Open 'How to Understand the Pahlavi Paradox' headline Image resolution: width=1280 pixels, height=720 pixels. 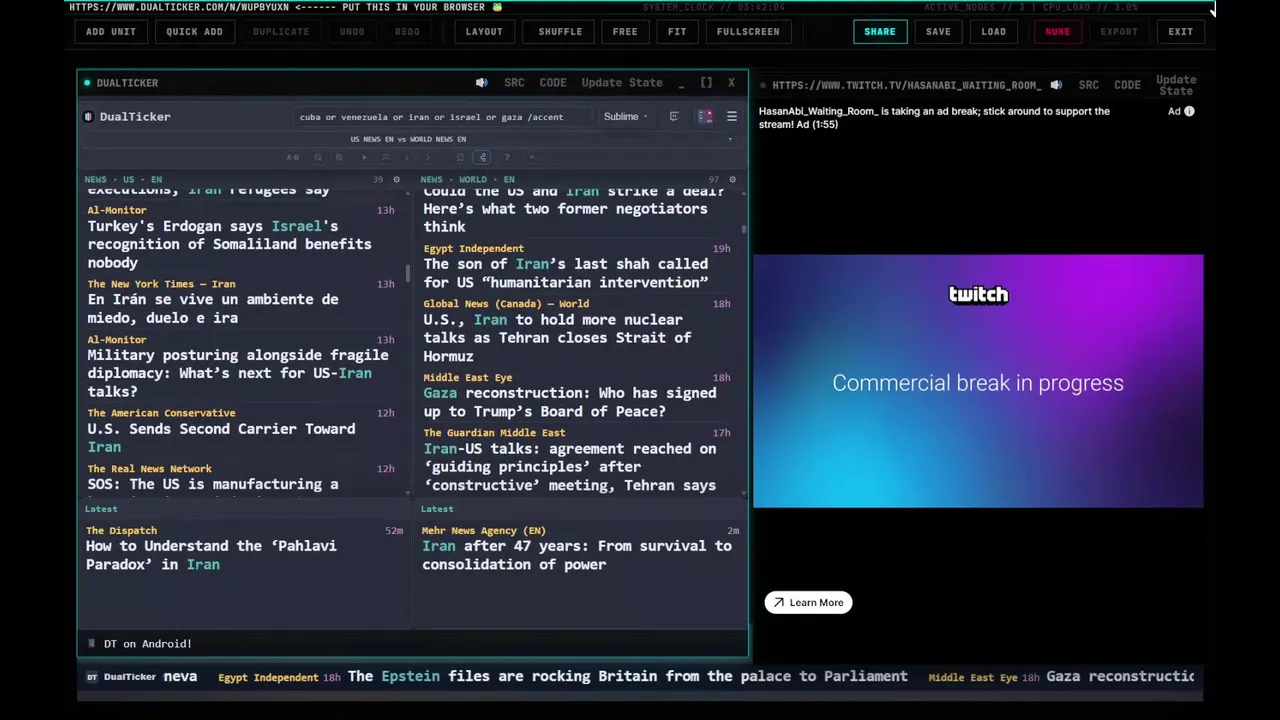211,555
